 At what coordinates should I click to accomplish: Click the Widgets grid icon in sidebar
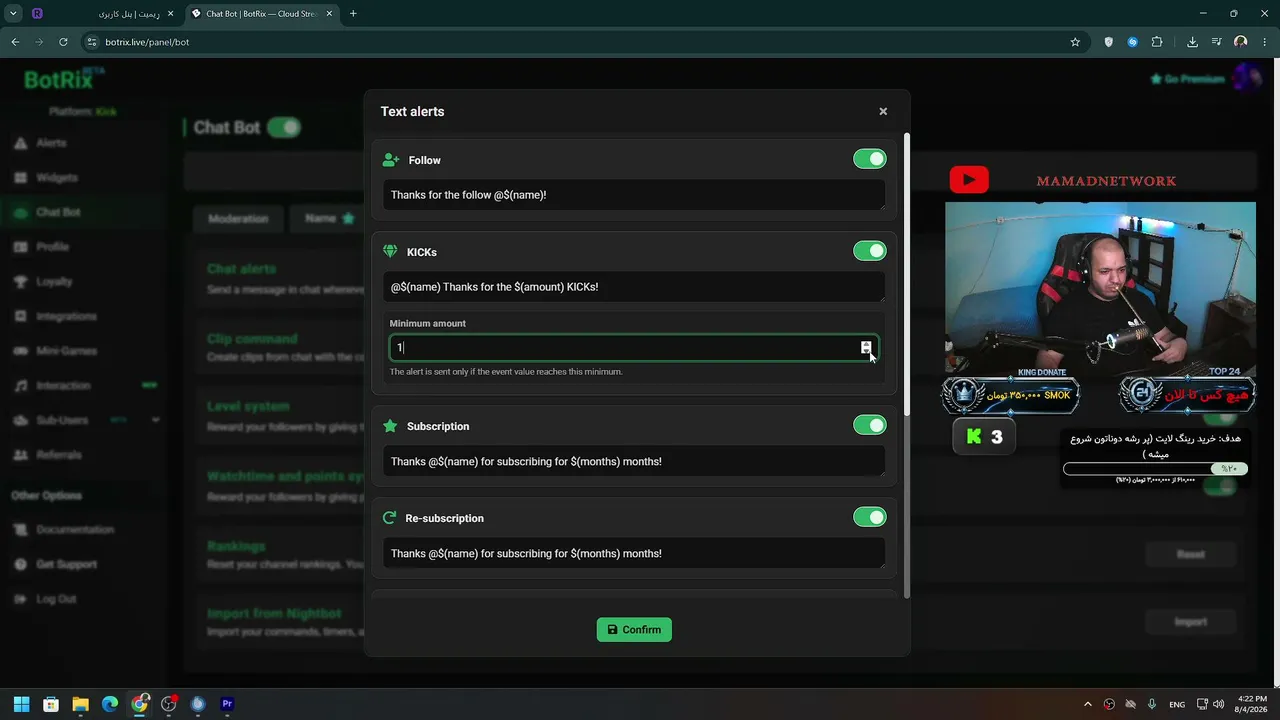(x=20, y=178)
